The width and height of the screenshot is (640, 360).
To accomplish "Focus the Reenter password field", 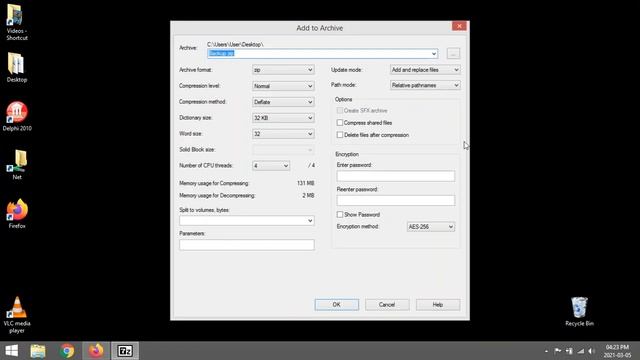I will click(x=396, y=200).
